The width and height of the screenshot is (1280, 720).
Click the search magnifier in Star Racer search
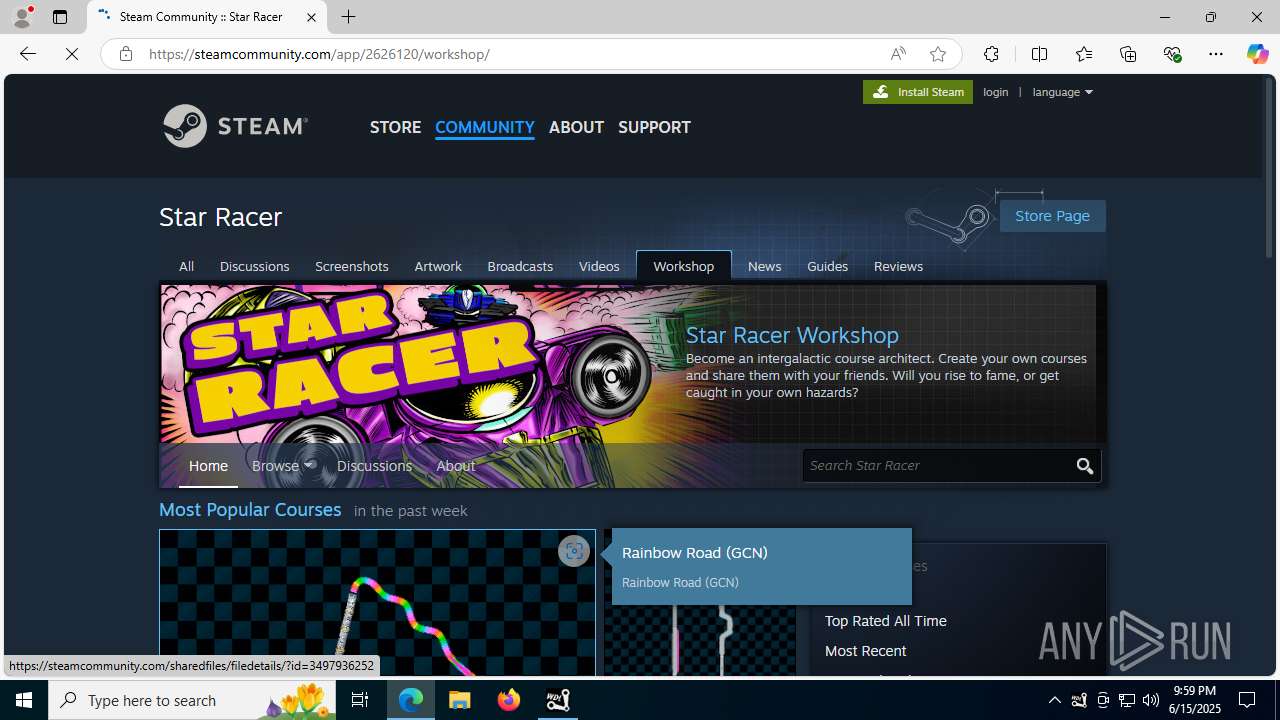point(1085,466)
